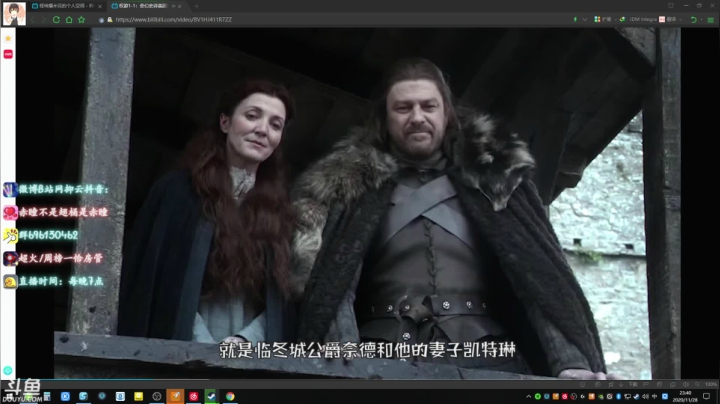
Task: Open the browser extensions (扩展) menu
Action: (603, 19)
